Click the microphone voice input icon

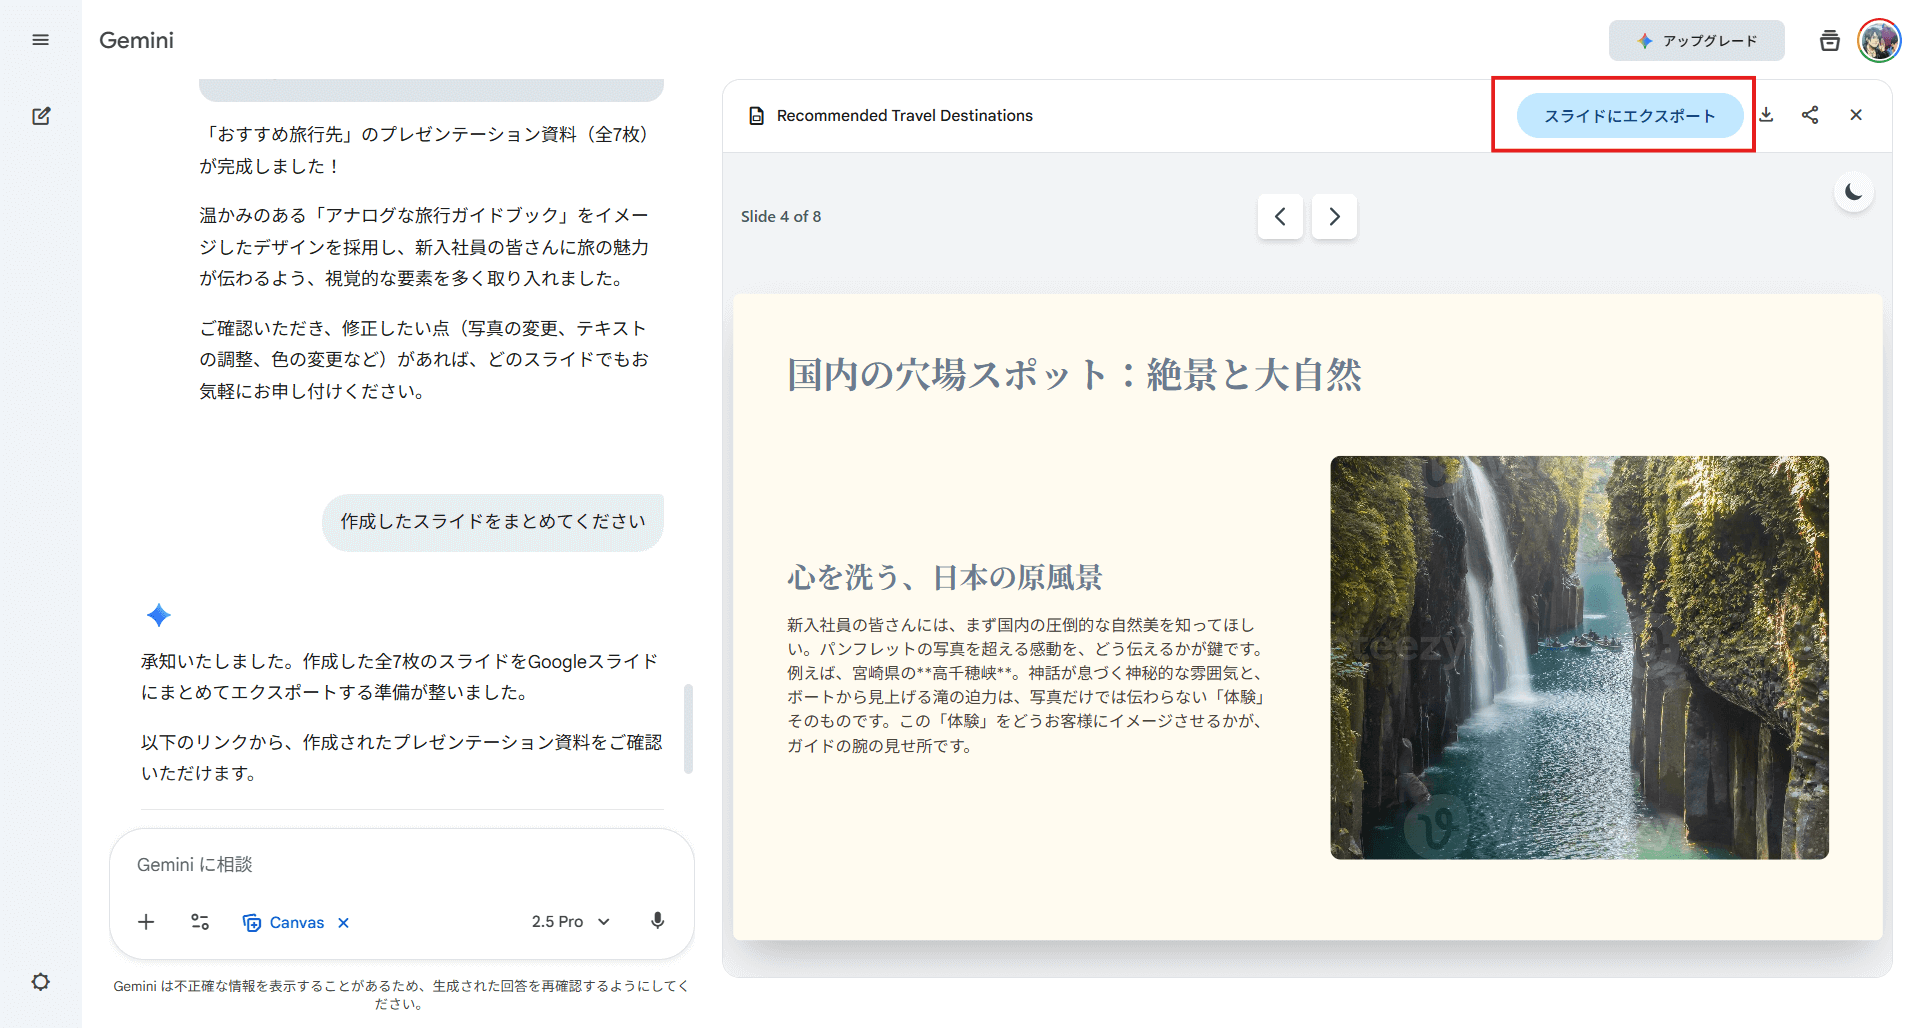coord(657,921)
